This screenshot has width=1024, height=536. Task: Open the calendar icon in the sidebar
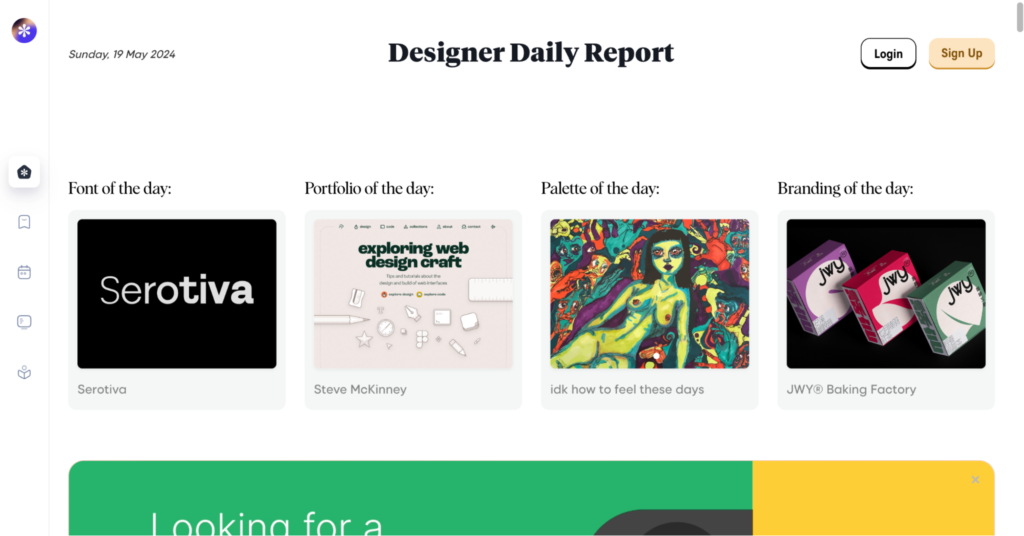tap(24, 272)
